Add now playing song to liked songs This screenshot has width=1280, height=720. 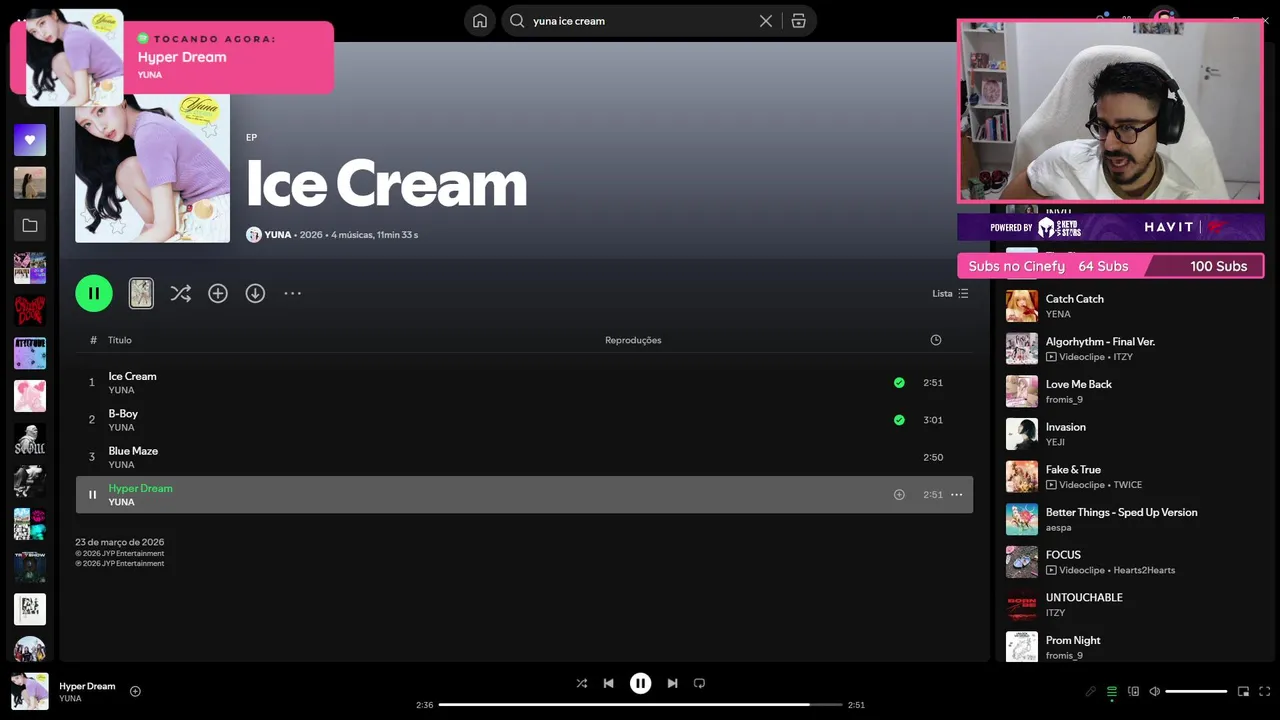135,691
